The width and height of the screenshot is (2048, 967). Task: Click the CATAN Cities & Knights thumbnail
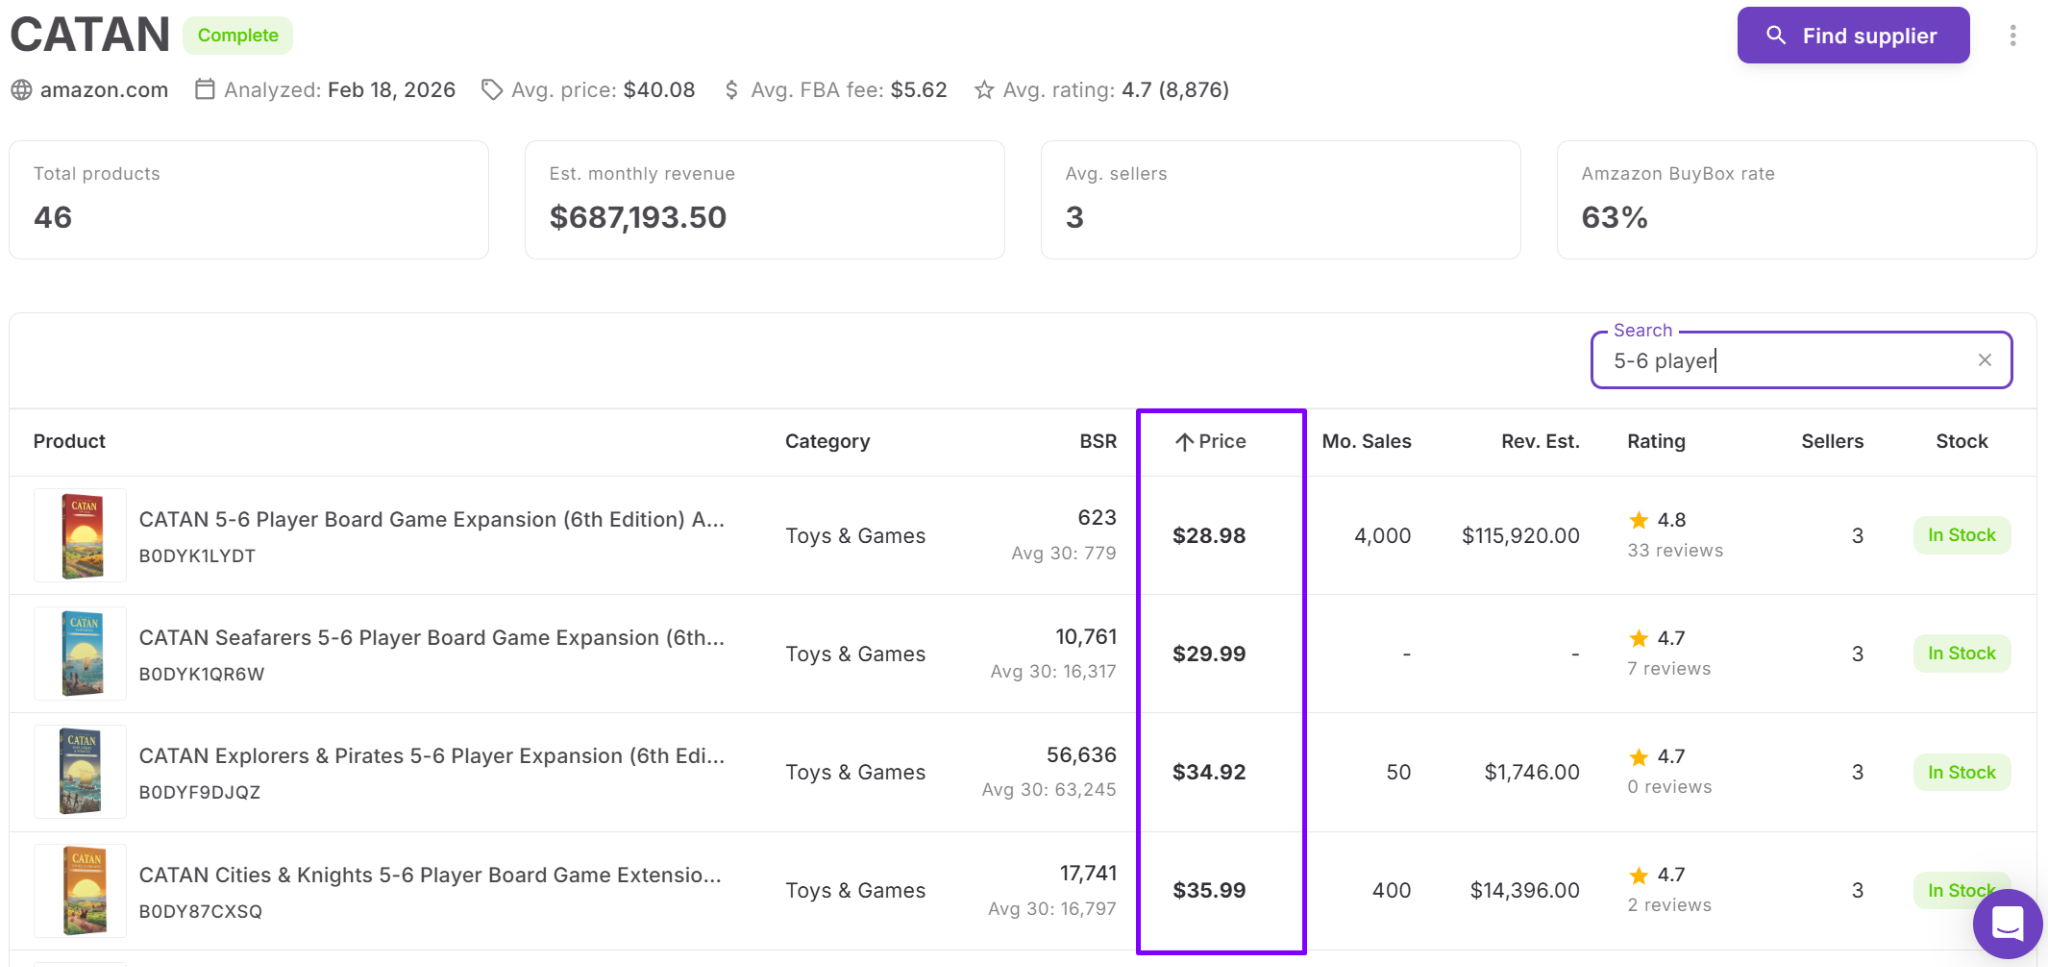point(80,889)
